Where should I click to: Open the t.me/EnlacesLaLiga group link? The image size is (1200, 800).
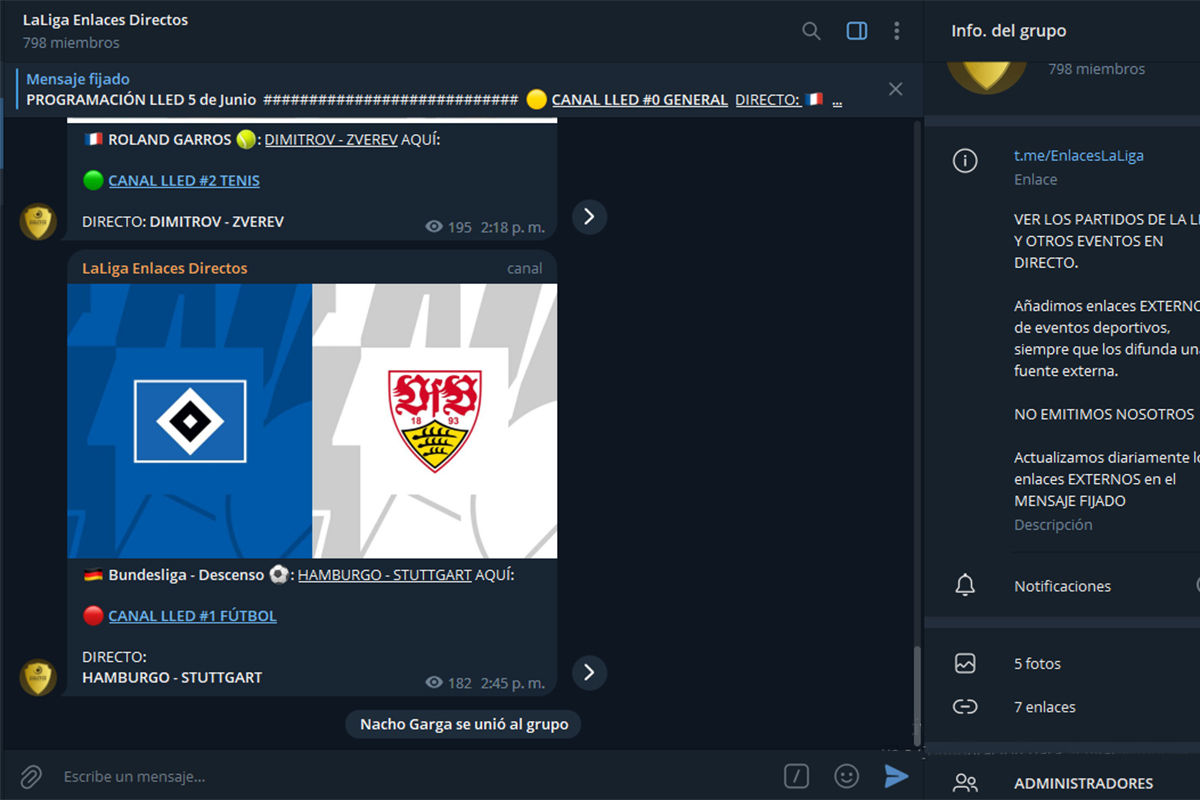point(1079,155)
